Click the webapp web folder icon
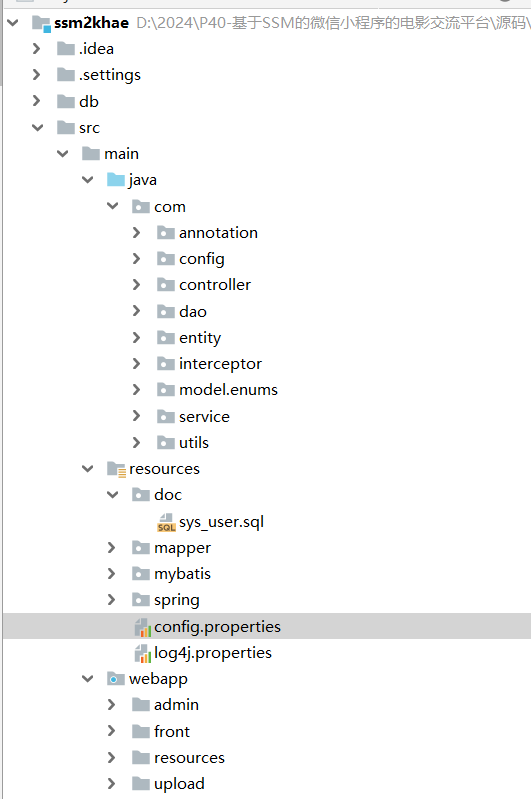531x799 pixels. (116, 679)
